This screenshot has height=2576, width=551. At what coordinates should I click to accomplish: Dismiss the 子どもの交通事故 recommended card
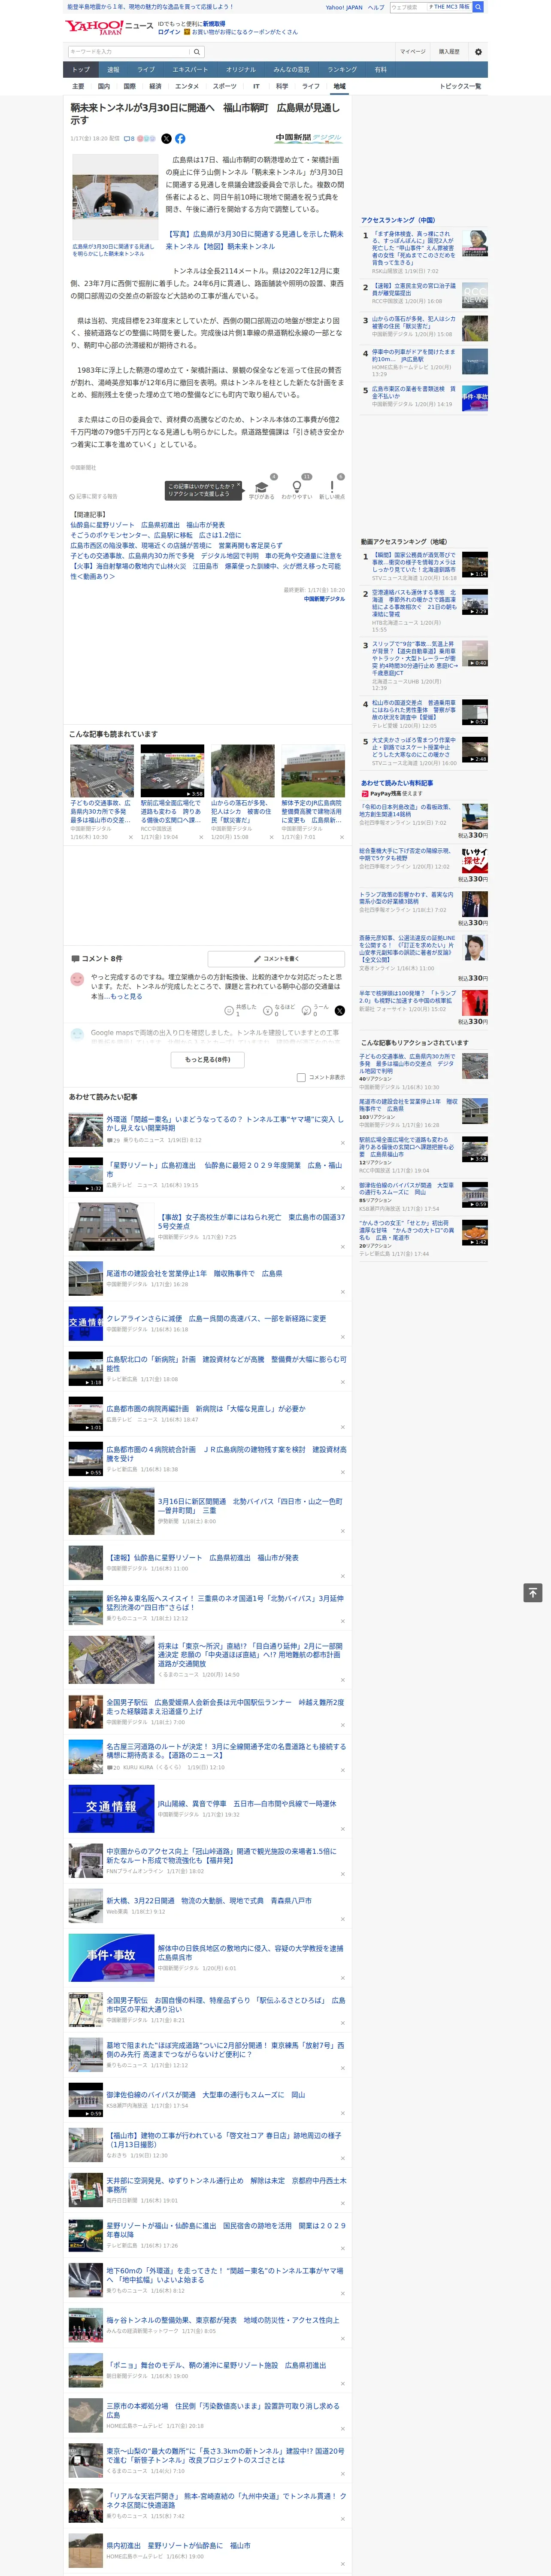point(131,837)
